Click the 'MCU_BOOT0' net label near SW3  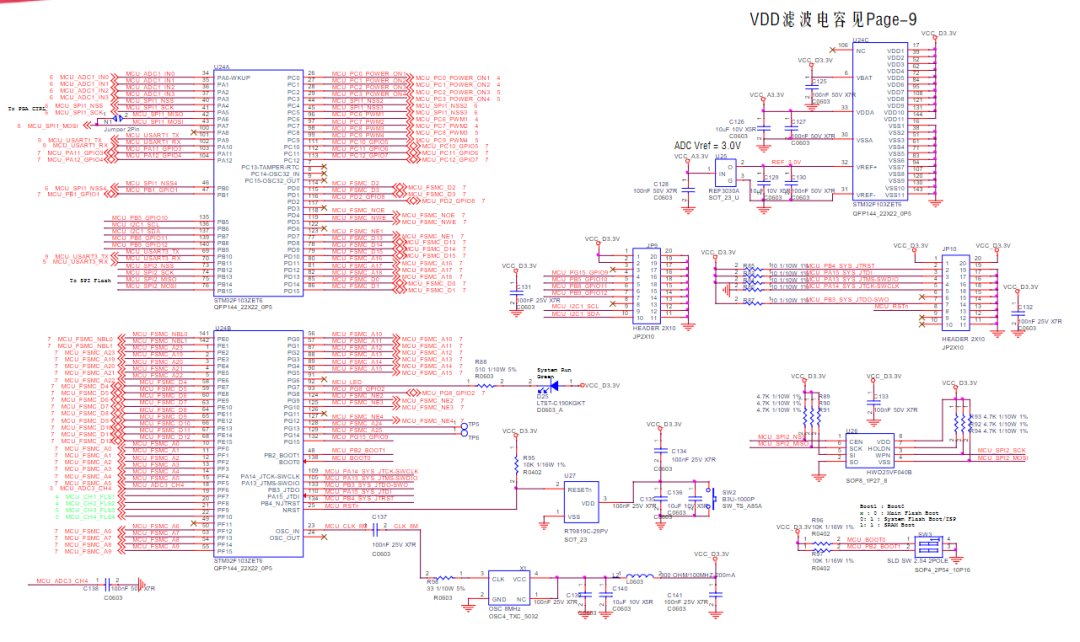click(x=866, y=540)
